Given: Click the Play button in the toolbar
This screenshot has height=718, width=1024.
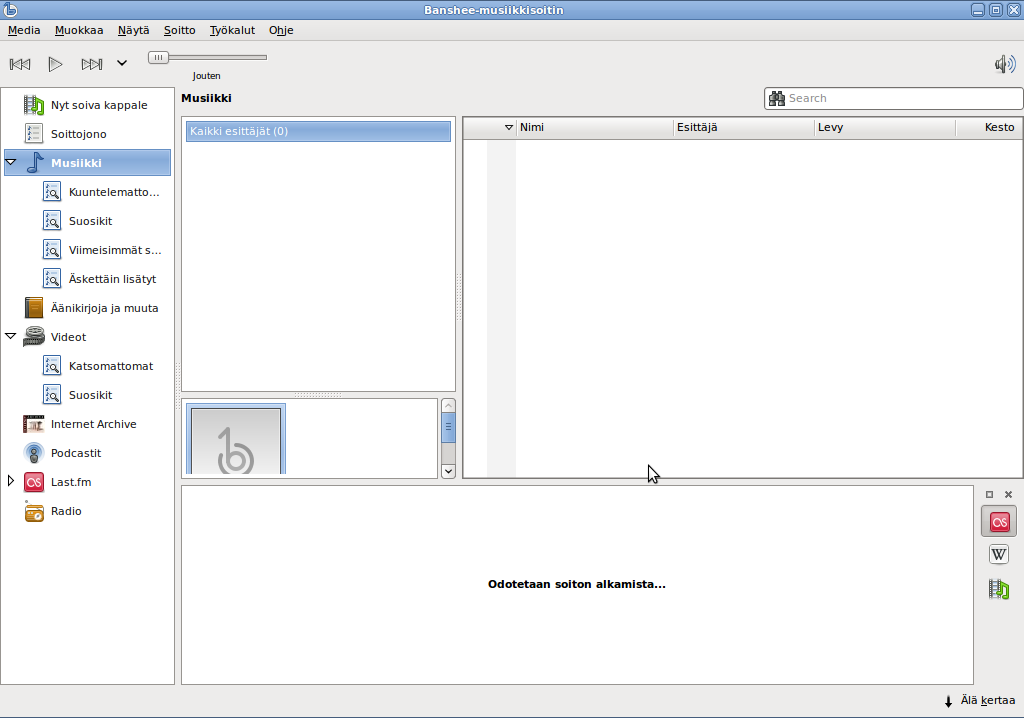Looking at the screenshot, I should [55, 64].
